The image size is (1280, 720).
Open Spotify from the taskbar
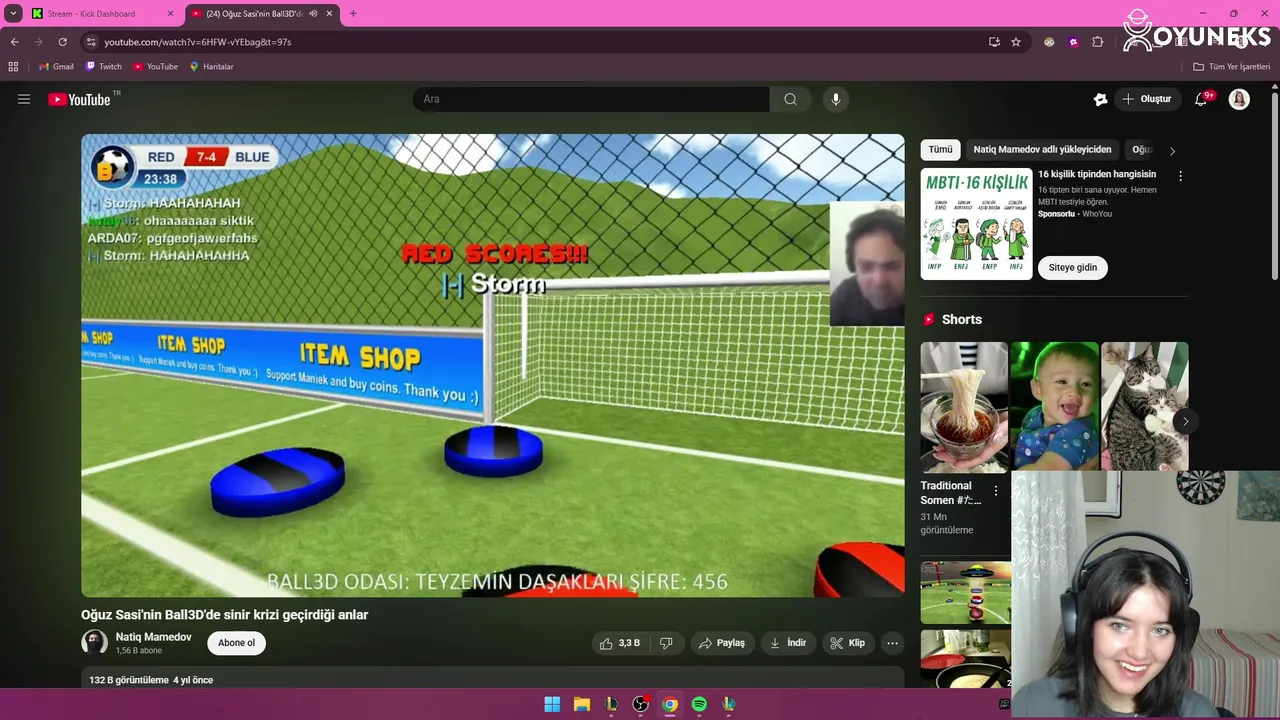(x=700, y=705)
